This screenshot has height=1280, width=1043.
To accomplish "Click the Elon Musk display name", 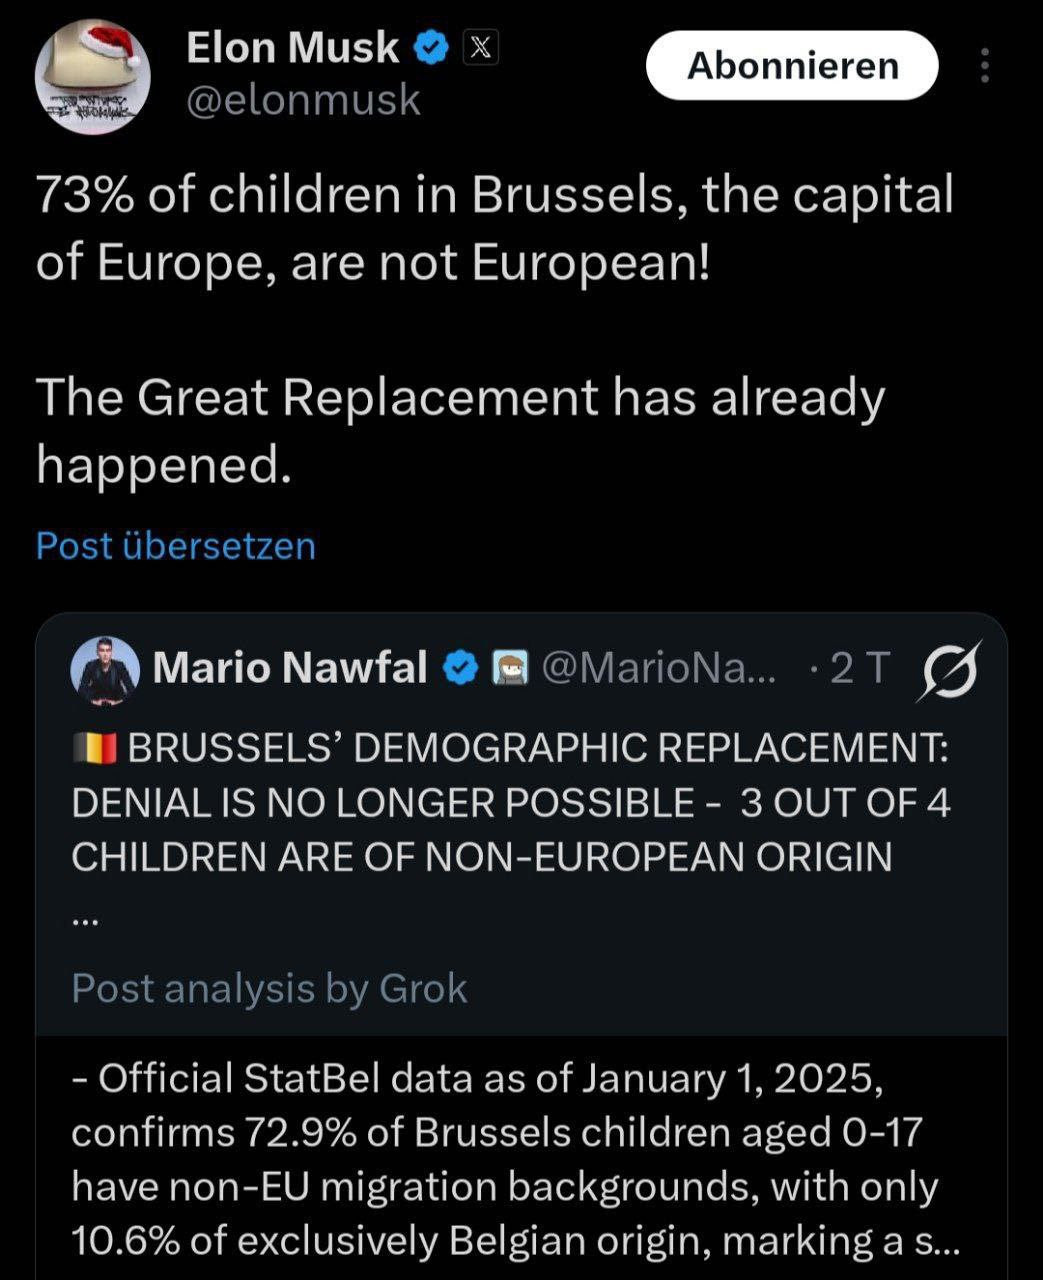I will coord(292,47).
